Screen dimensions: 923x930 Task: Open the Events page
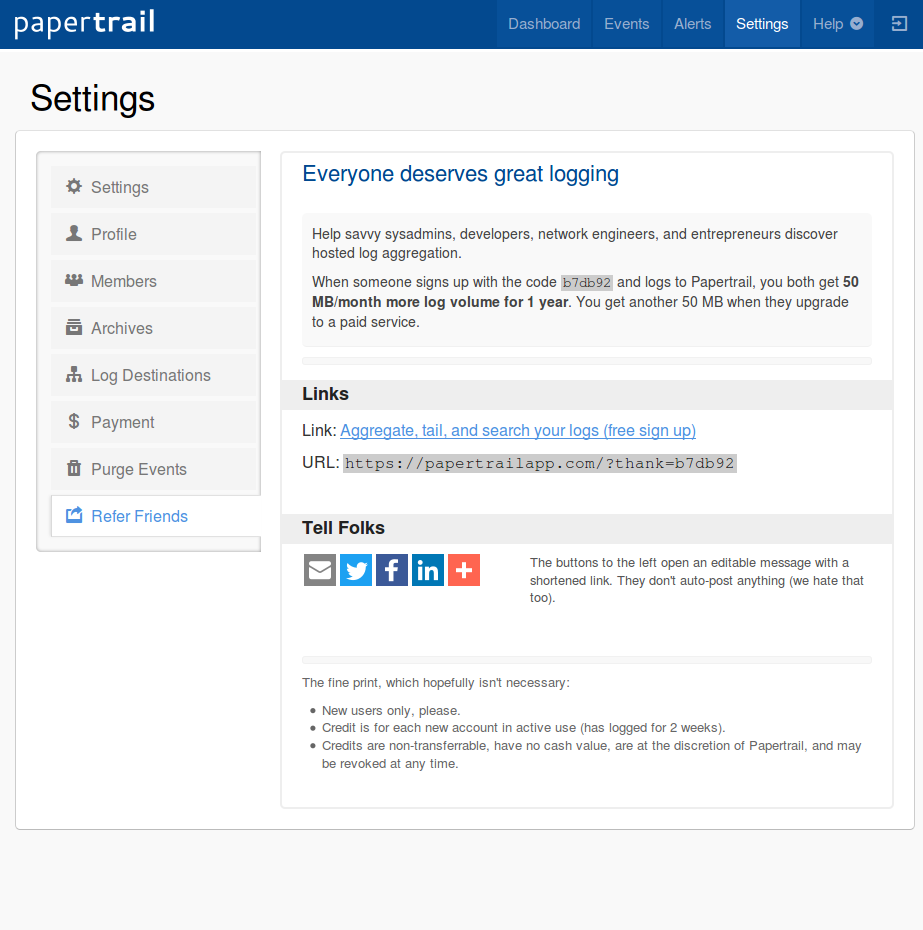[626, 24]
